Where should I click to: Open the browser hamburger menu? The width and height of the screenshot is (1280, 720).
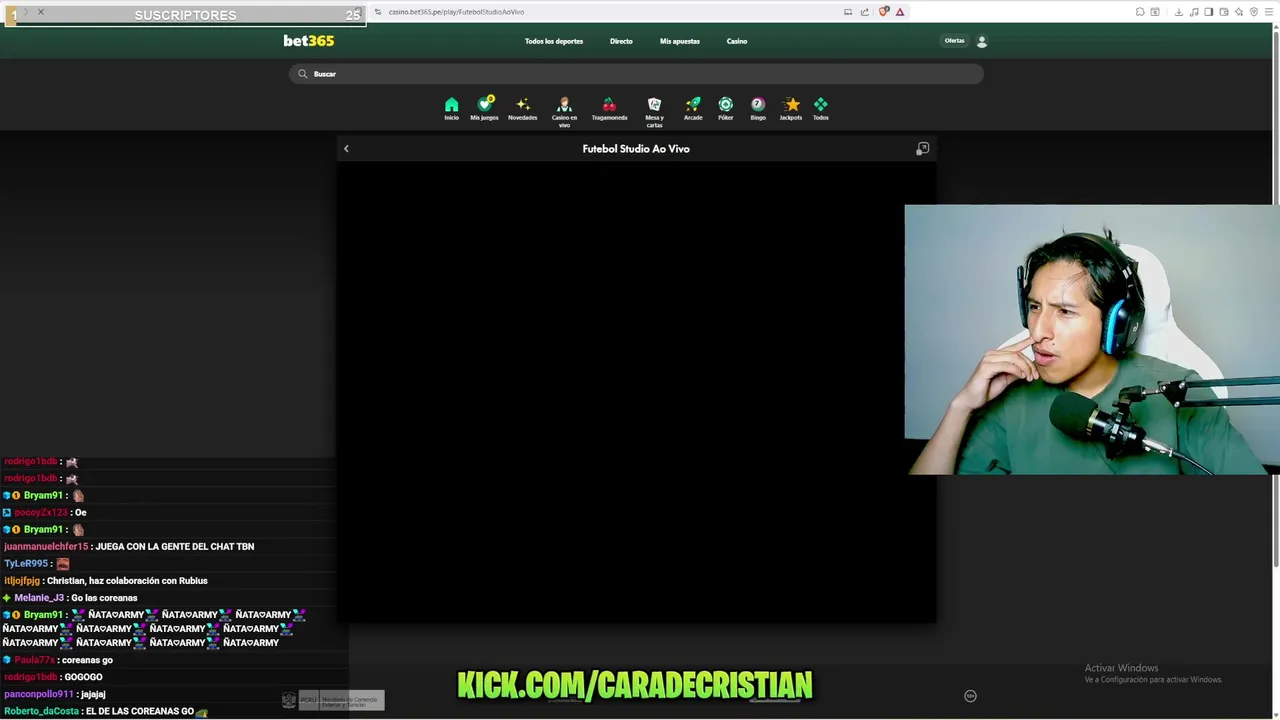click(1269, 12)
